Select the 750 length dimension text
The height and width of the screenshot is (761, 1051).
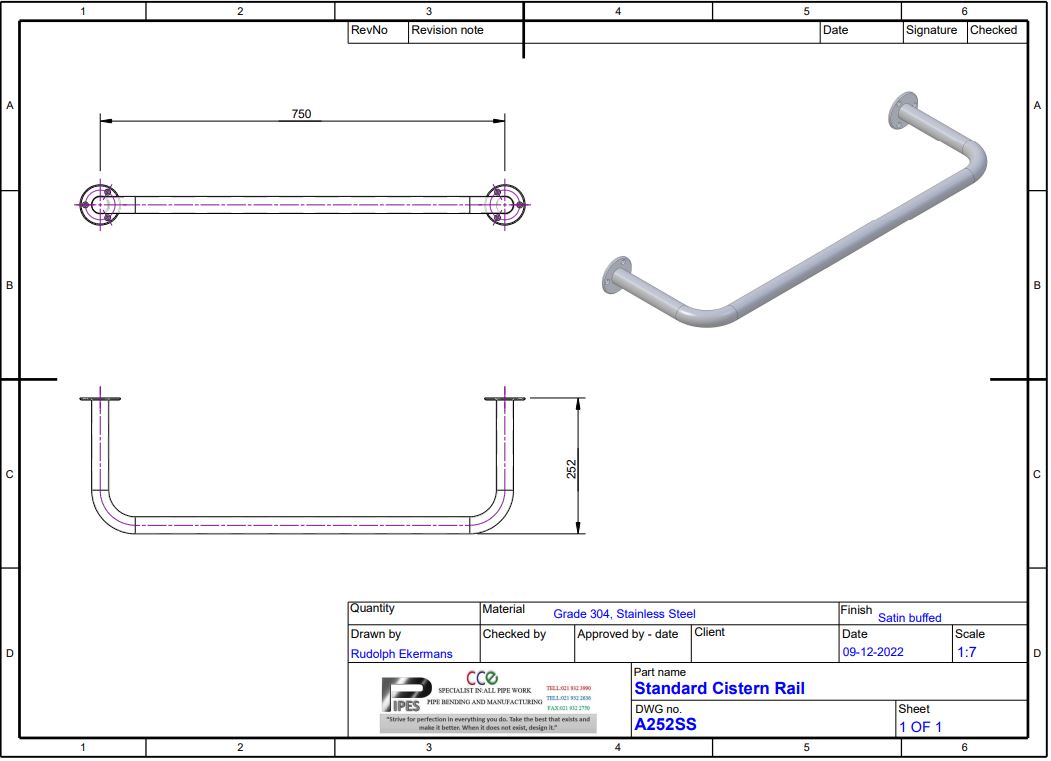pyautogui.click(x=301, y=114)
